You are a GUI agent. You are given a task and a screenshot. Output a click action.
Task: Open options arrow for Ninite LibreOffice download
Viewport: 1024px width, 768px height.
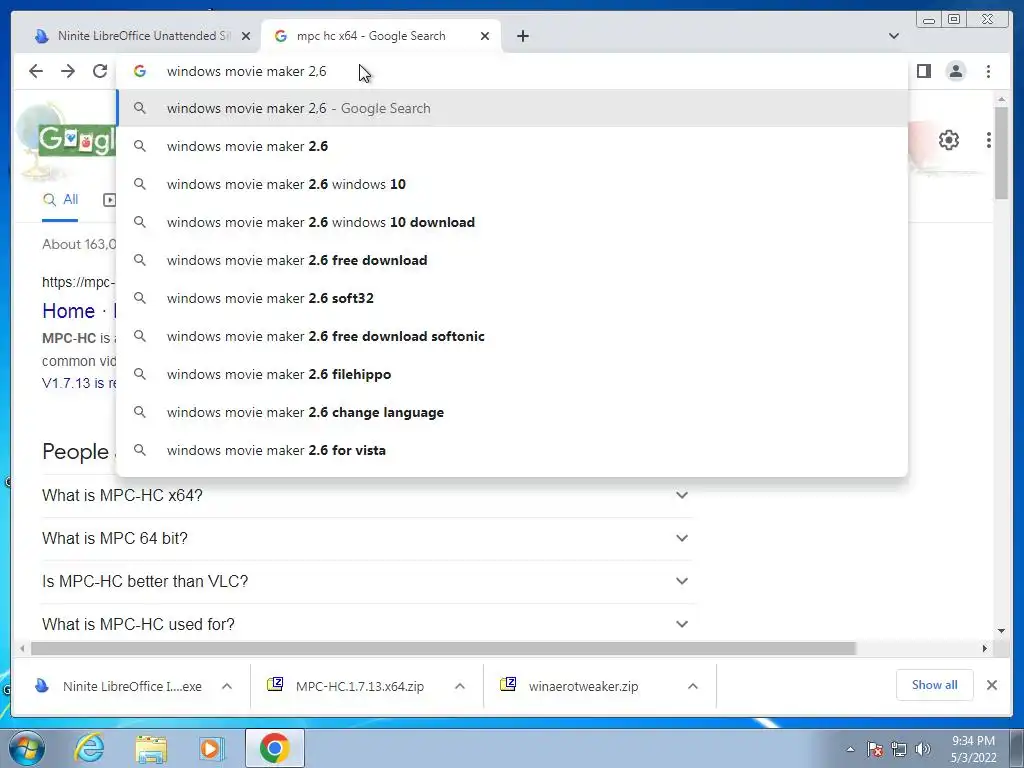point(227,686)
